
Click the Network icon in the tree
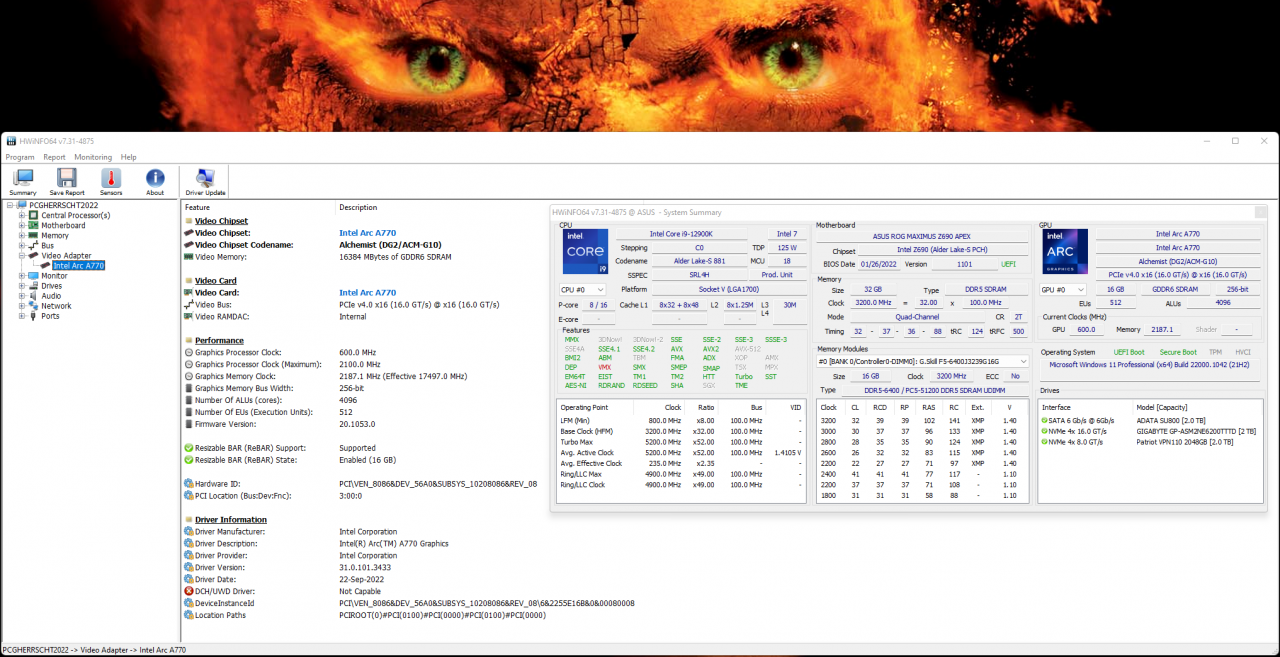34,306
